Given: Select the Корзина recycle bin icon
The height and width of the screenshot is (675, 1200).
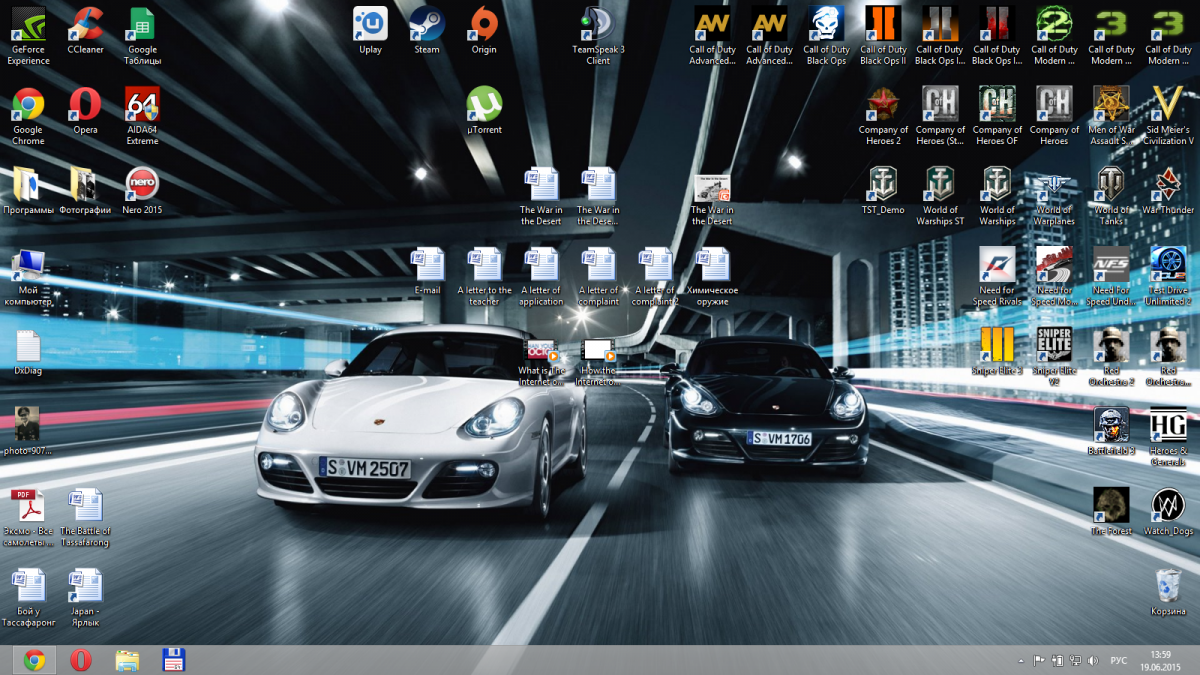Looking at the screenshot, I should [1168, 586].
